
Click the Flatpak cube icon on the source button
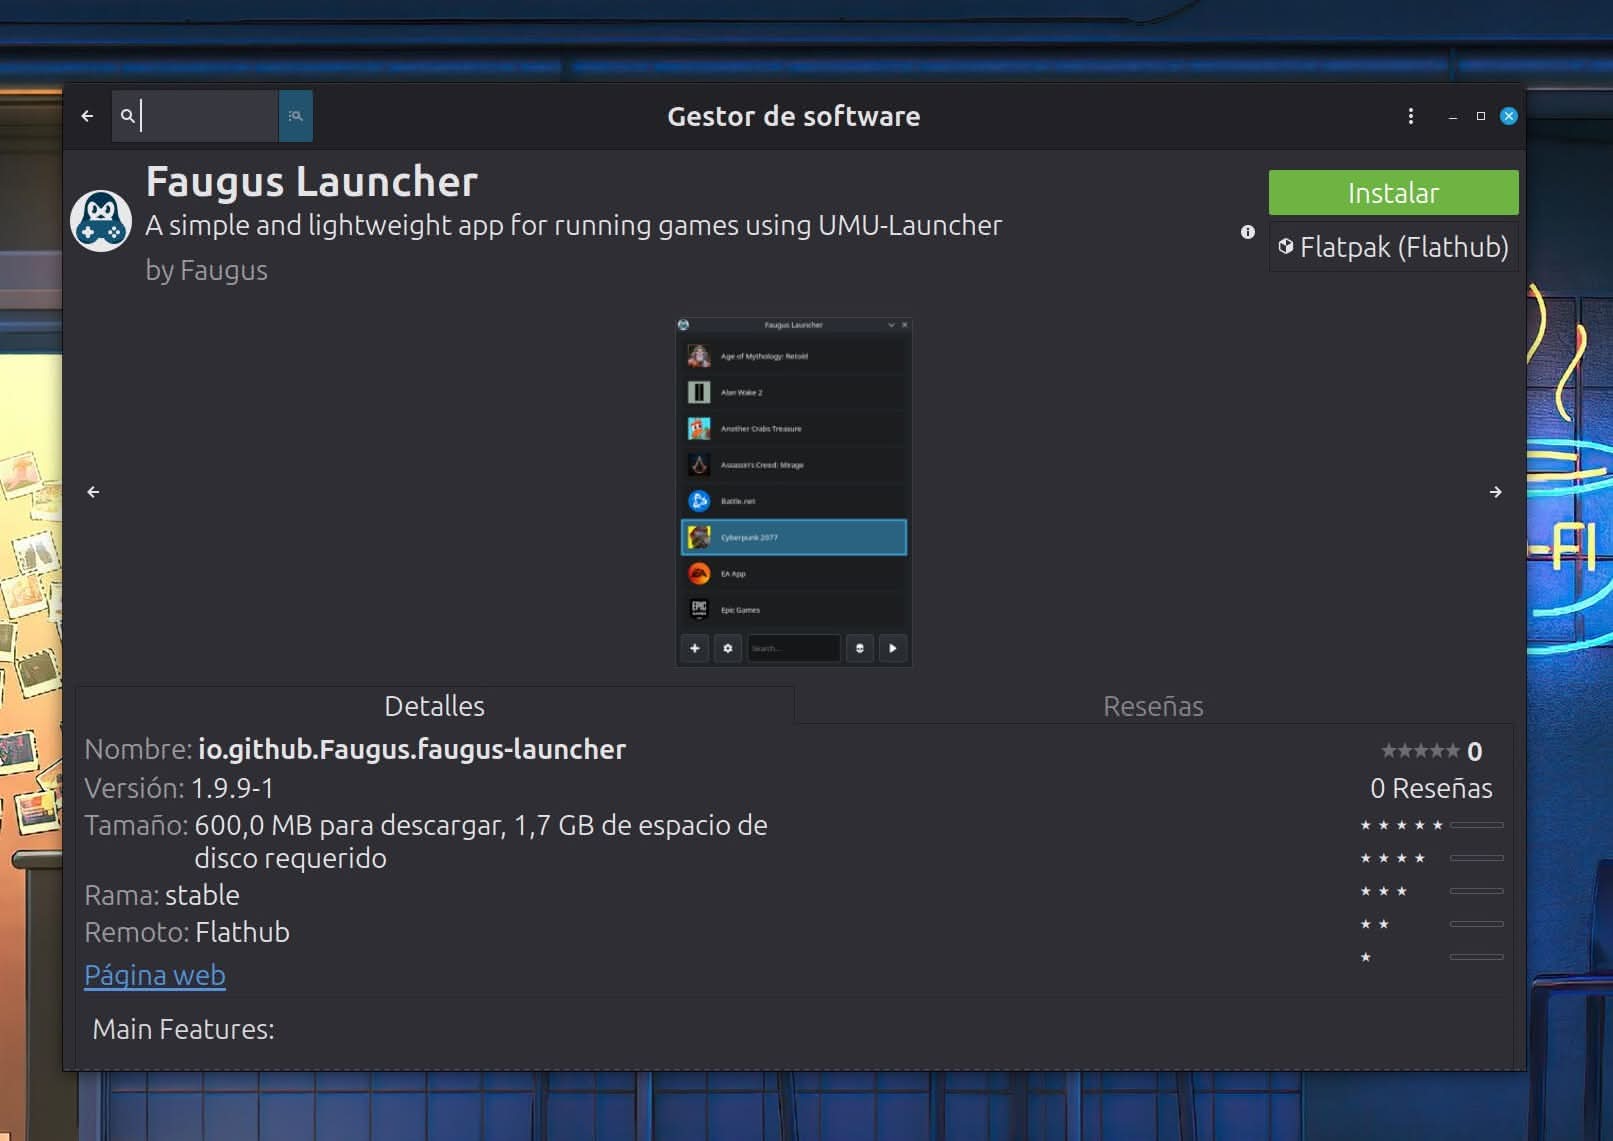click(1285, 246)
